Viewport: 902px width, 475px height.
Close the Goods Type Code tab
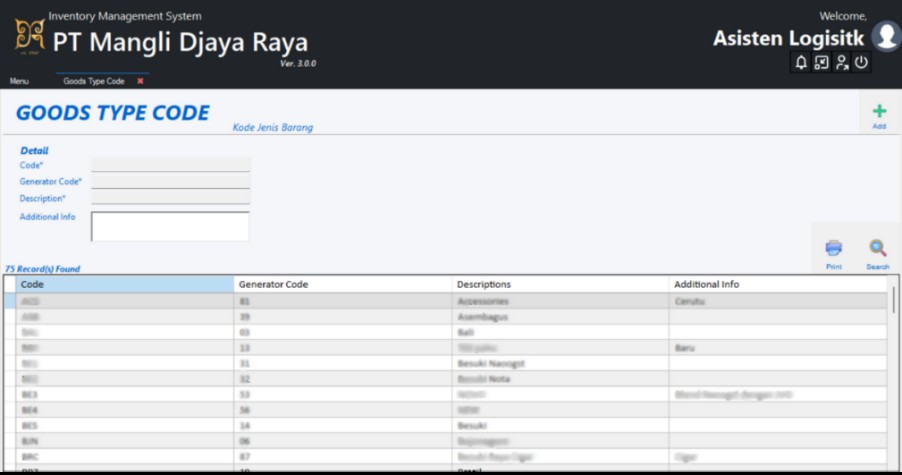(x=140, y=81)
